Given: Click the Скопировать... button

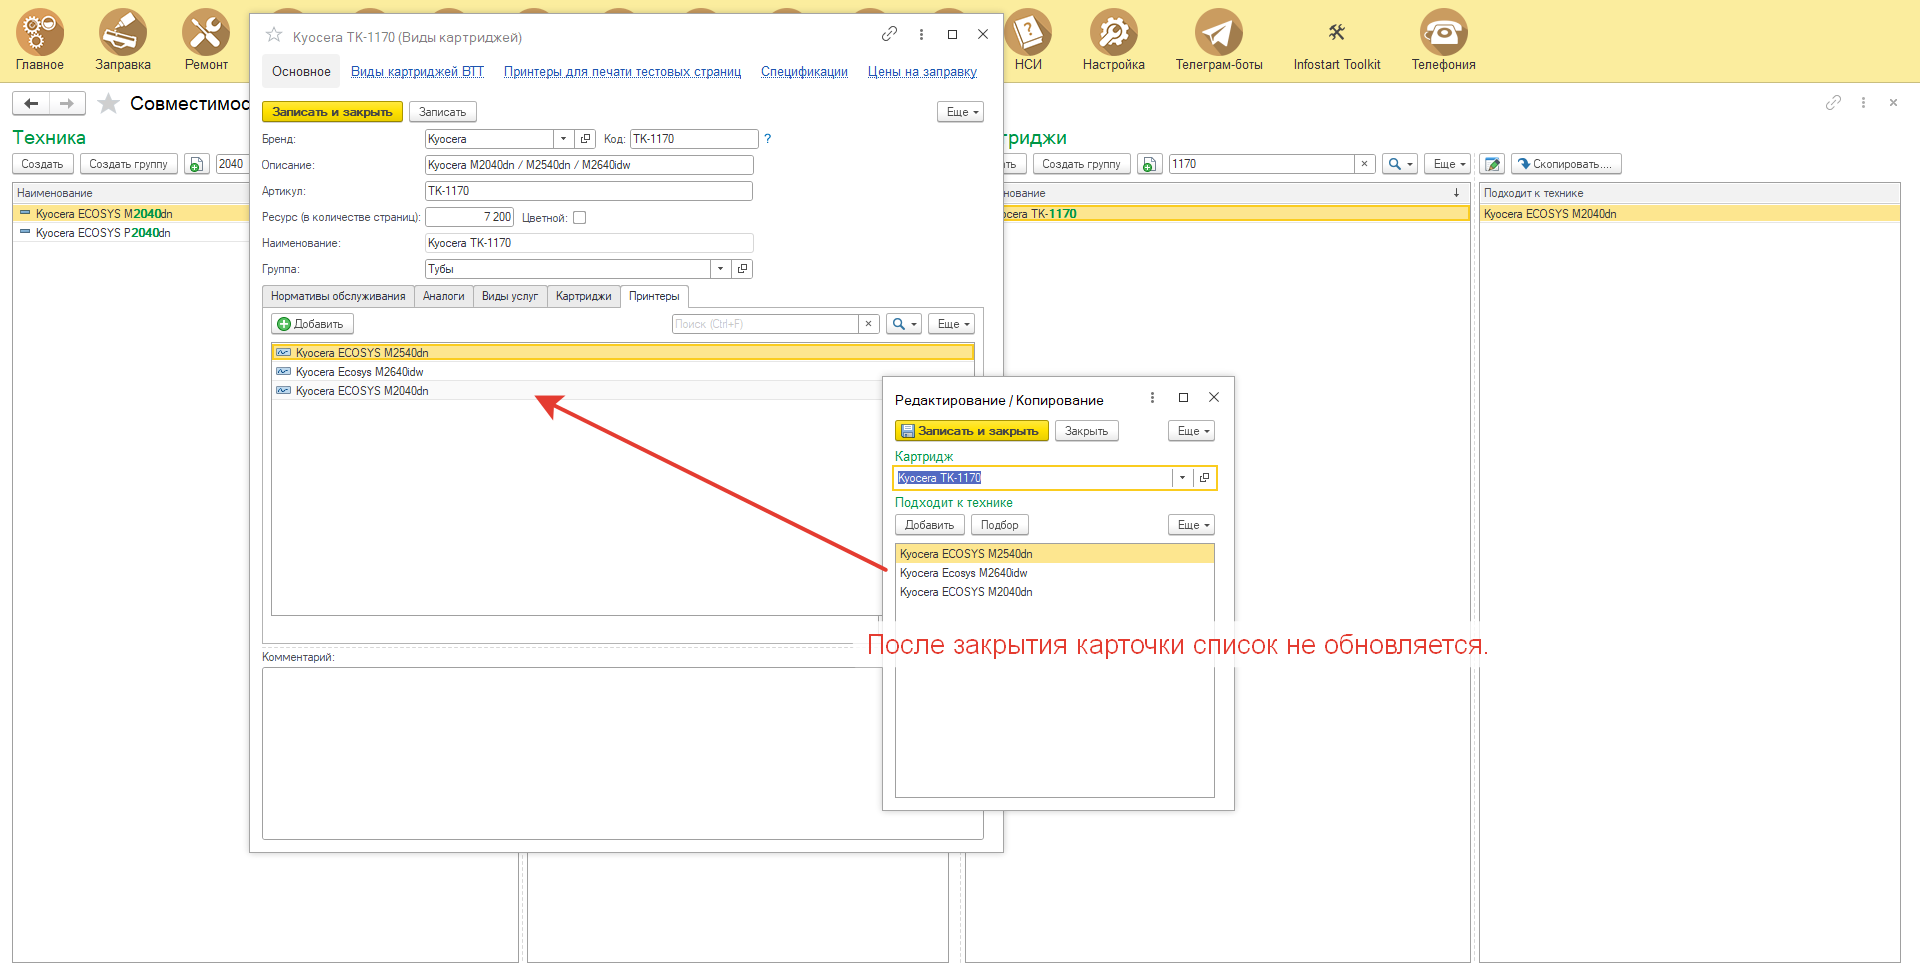Looking at the screenshot, I should [1566, 164].
